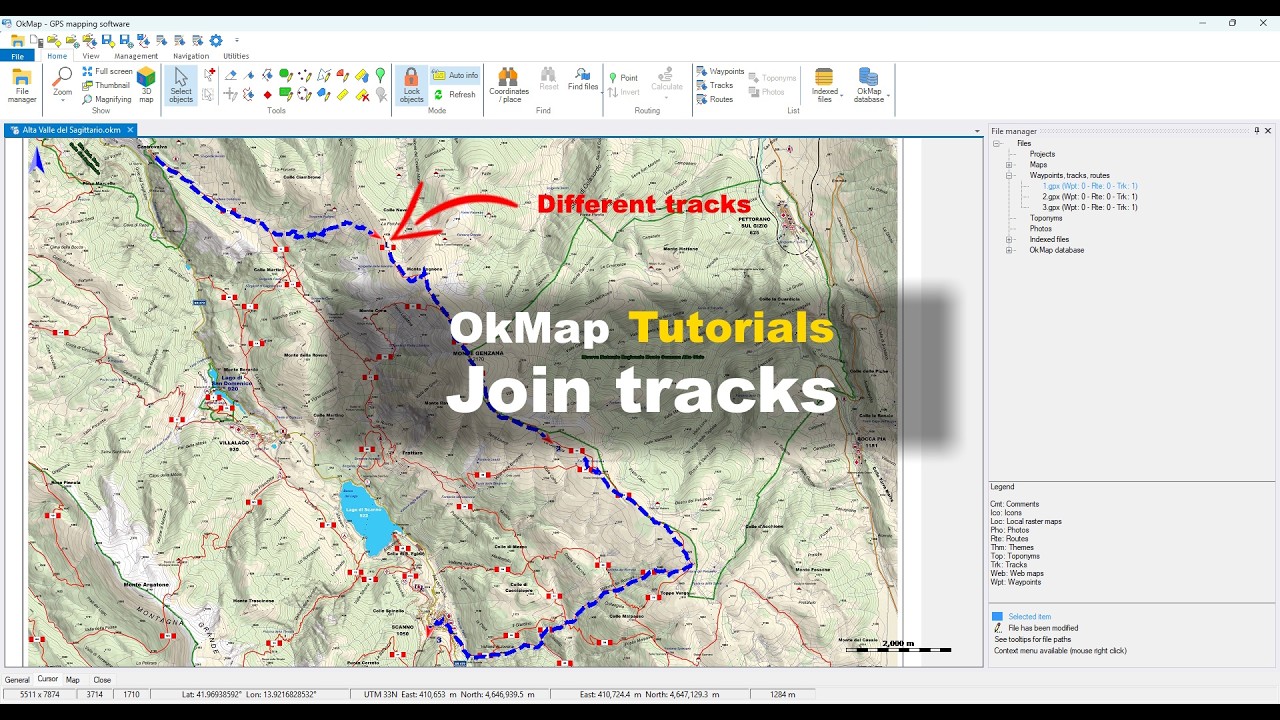The width and height of the screenshot is (1280, 720).
Task: Collapse the Waypoints, tracks, routes node
Action: pyautogui.click(x=1009, y=175)
